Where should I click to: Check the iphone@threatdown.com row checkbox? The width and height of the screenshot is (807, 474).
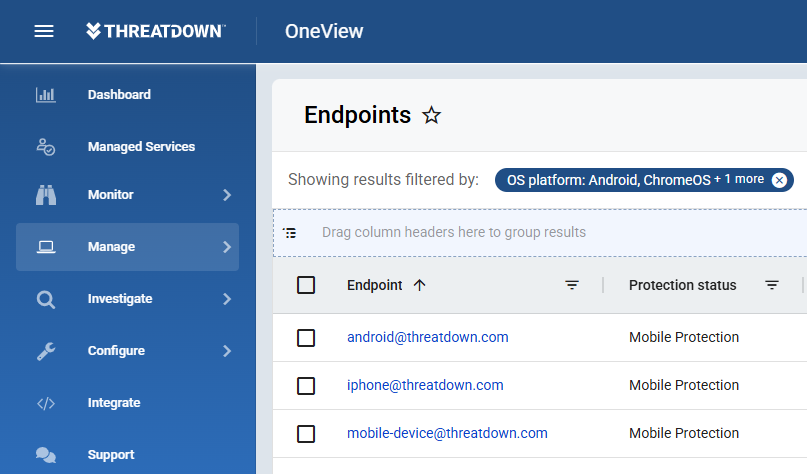(x=306, y=386)
